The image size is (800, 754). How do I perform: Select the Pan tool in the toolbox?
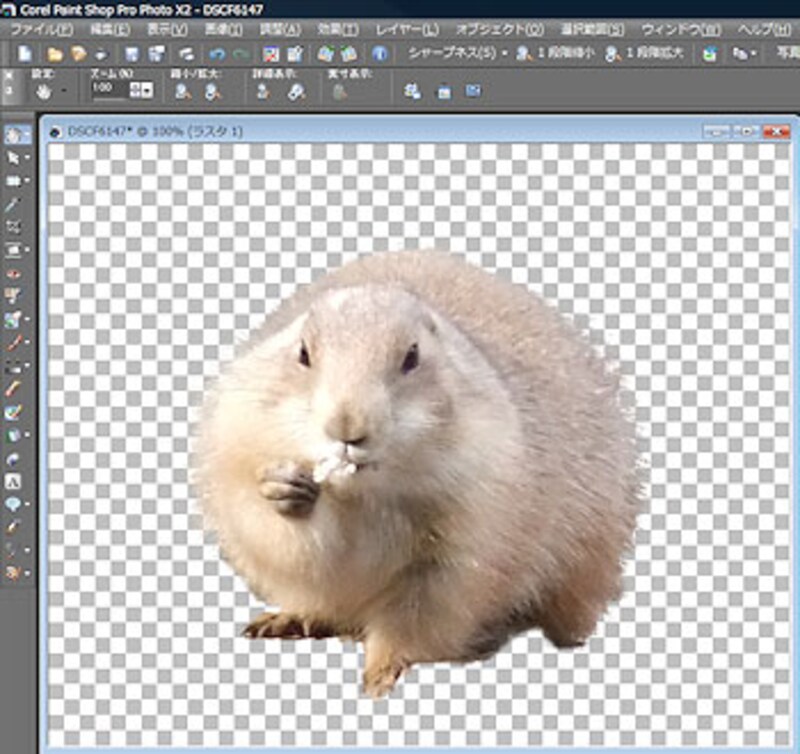[x=14, y=133]
